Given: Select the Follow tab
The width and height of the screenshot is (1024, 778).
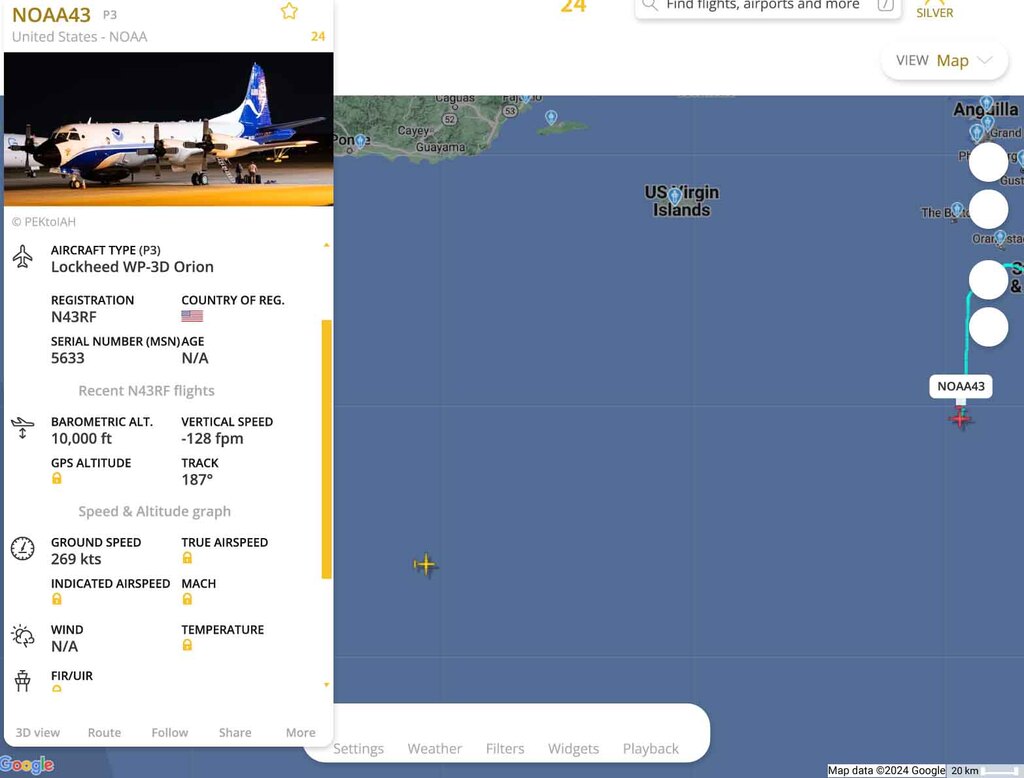Looking at the screenshot, I should pyautogui.click(x=170, y=732).
